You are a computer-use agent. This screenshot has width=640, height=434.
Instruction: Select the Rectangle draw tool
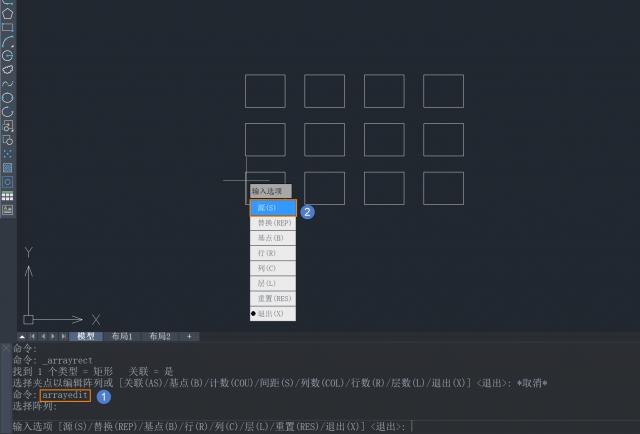click(7, 27)
